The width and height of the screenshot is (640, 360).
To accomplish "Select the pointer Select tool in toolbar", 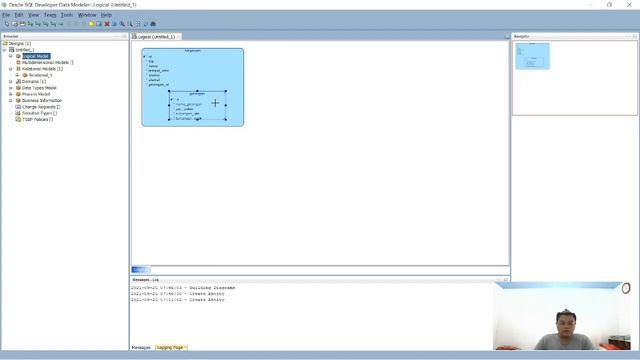I will click(7, 24).
